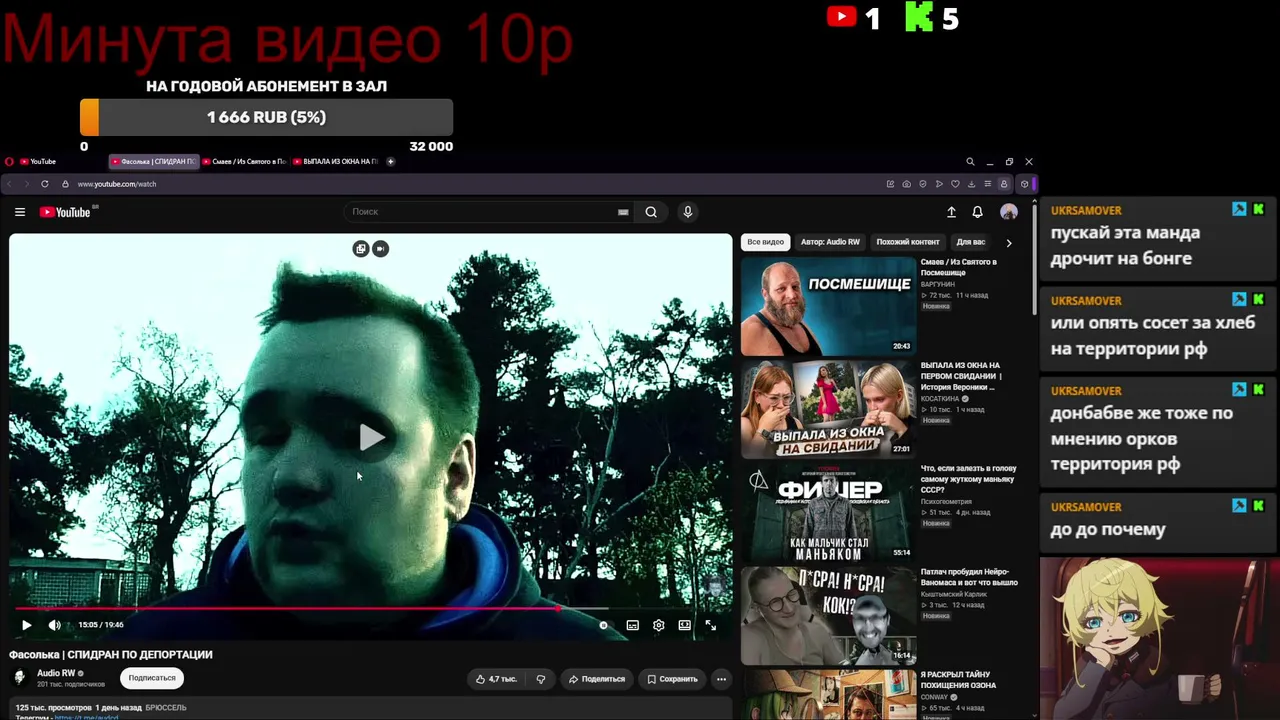Viewport: 1280px width, 720px height.
Task: Select the 'Все видео' filter chip
Action: (765, 242)
